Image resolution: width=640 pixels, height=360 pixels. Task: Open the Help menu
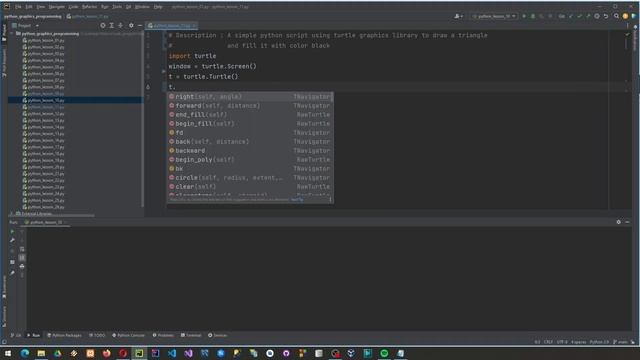click(158, 7)
